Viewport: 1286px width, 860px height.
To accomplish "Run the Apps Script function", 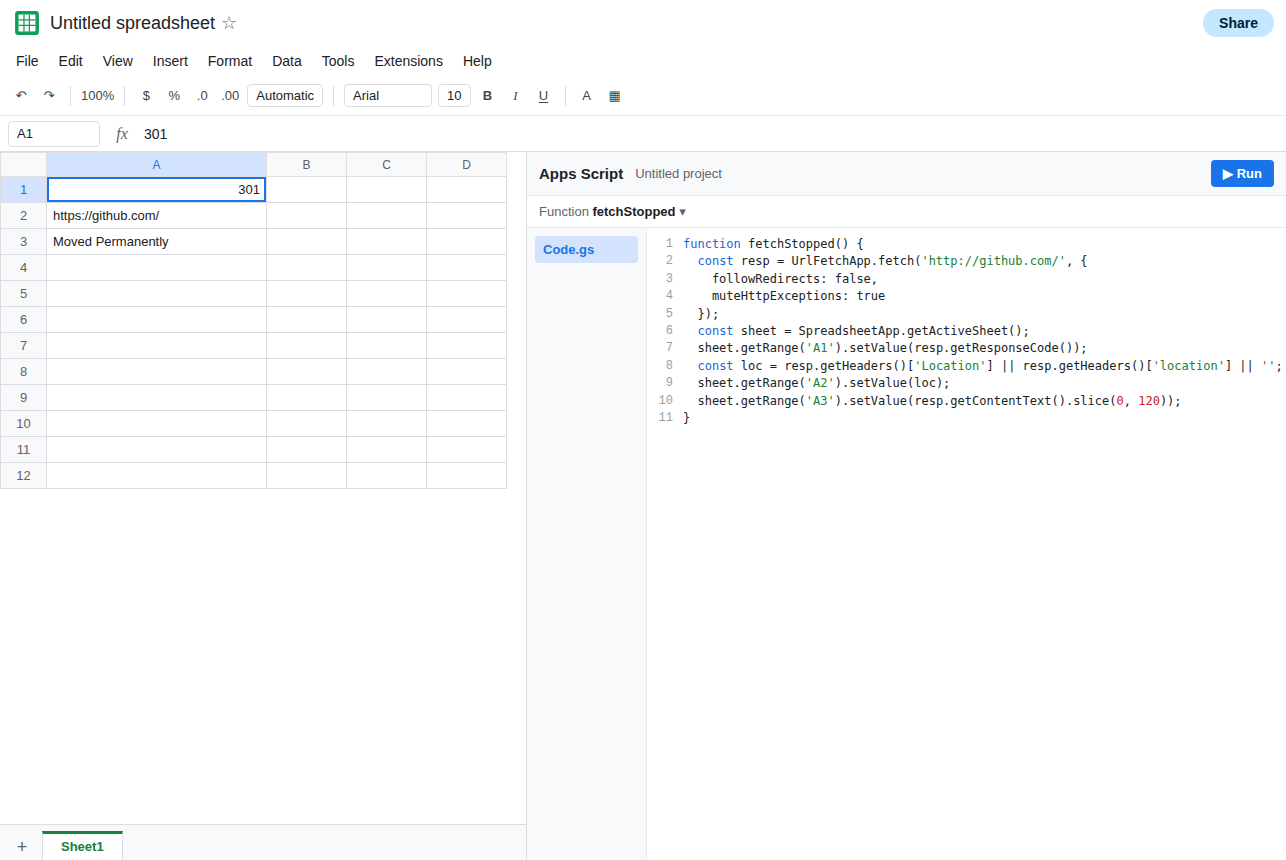I will coord(1242,173).
